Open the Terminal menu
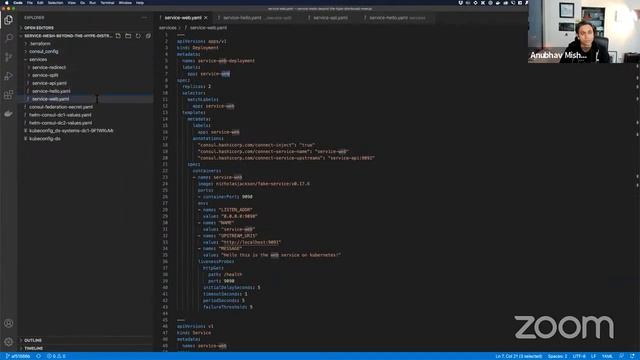The width and height of the screenshot is (640, 360). pos(107,2)
